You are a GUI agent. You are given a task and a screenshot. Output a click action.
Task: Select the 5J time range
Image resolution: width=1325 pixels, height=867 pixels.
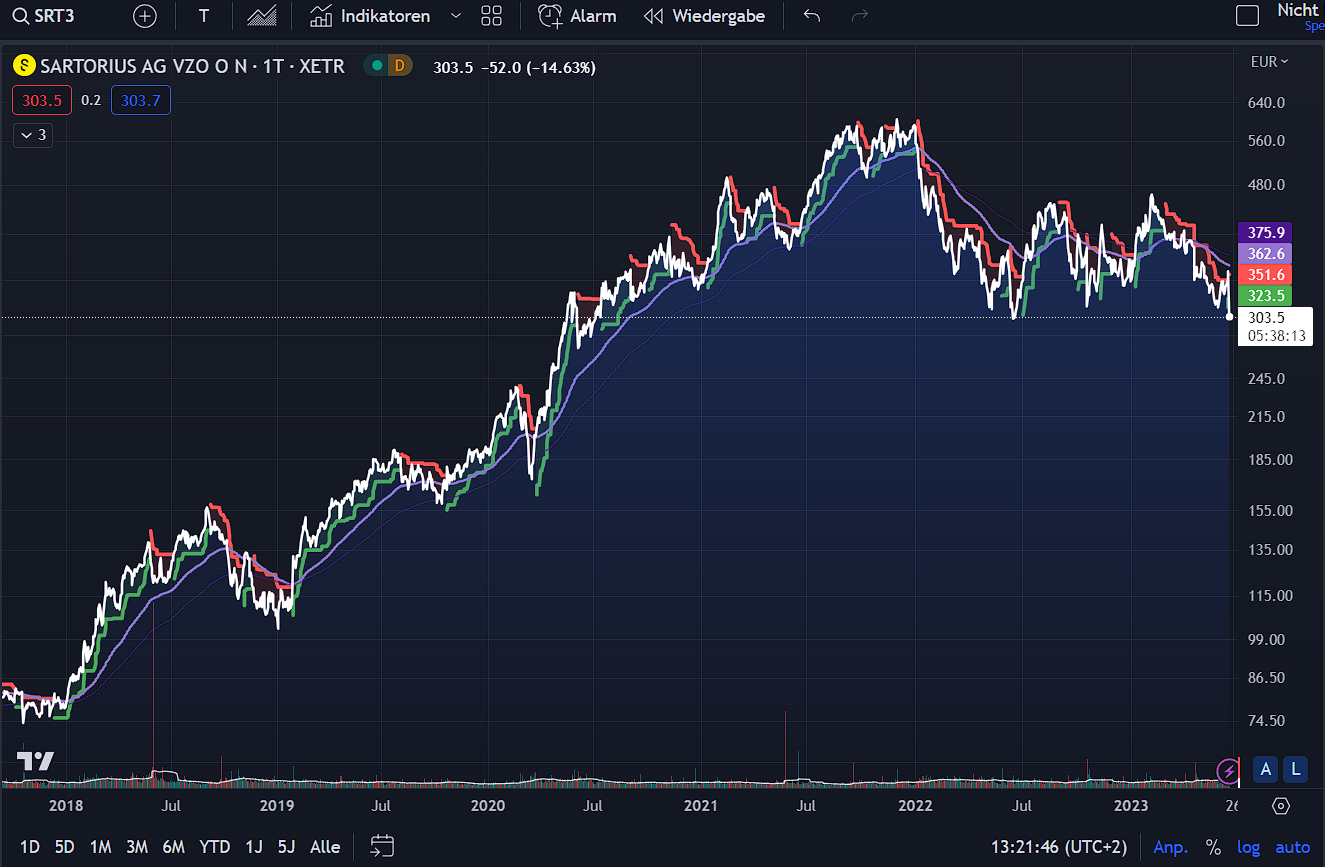pyautogui.click(x=286, y=847)
